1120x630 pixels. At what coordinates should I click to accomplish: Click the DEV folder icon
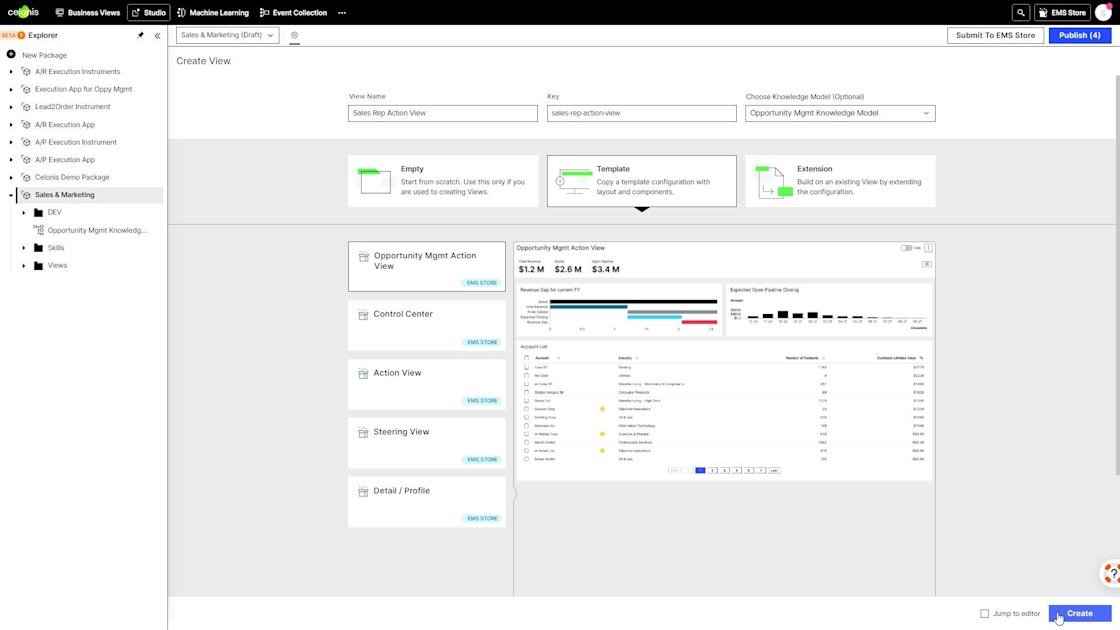(x=39, y=212)
